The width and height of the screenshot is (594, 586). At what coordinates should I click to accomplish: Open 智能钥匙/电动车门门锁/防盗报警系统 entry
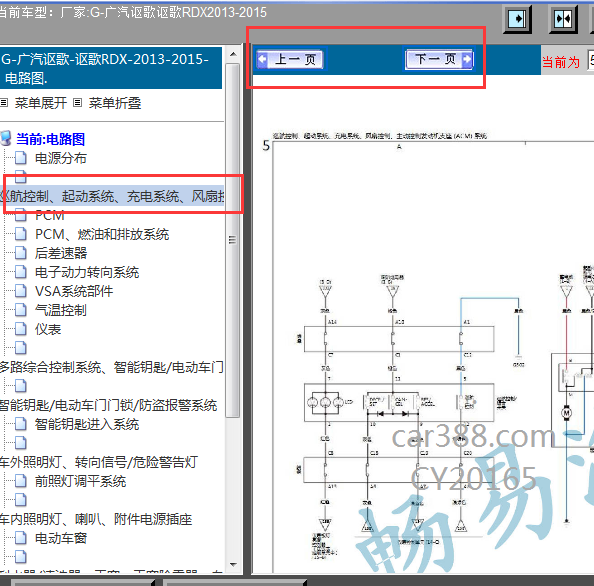[108, 405]
